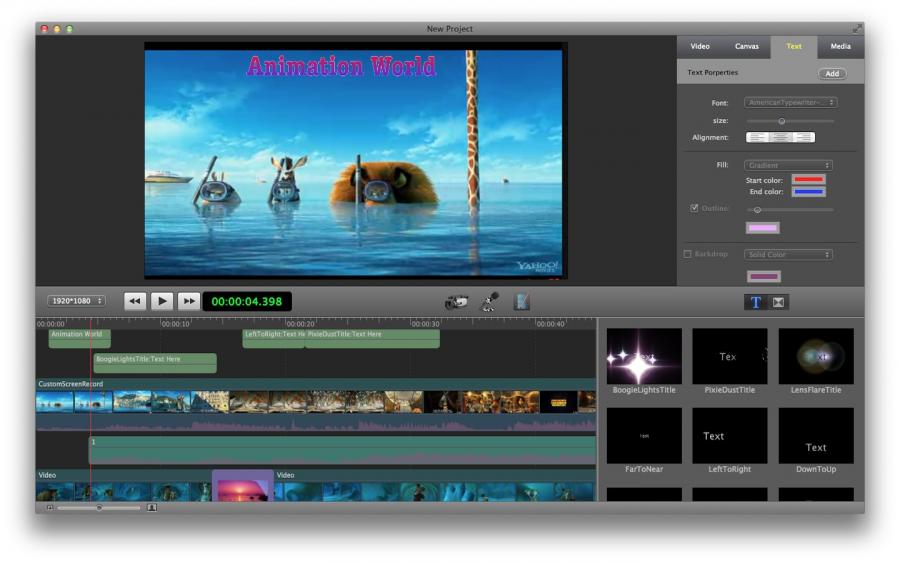Open the Fill Gradient dropdown
Viewport: 900px width, 563px height.
pyautogui.click(x=788, y=165)
